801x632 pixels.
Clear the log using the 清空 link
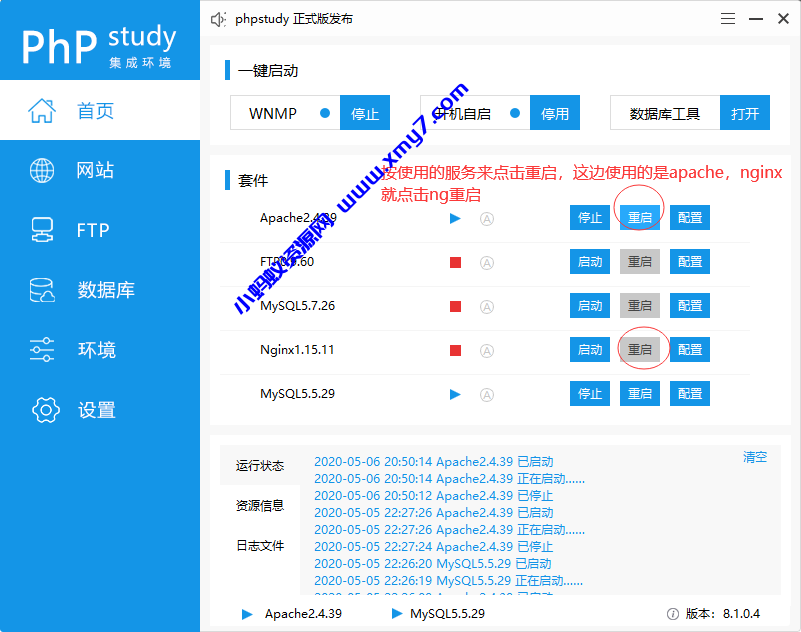click(x=755, y=456)
